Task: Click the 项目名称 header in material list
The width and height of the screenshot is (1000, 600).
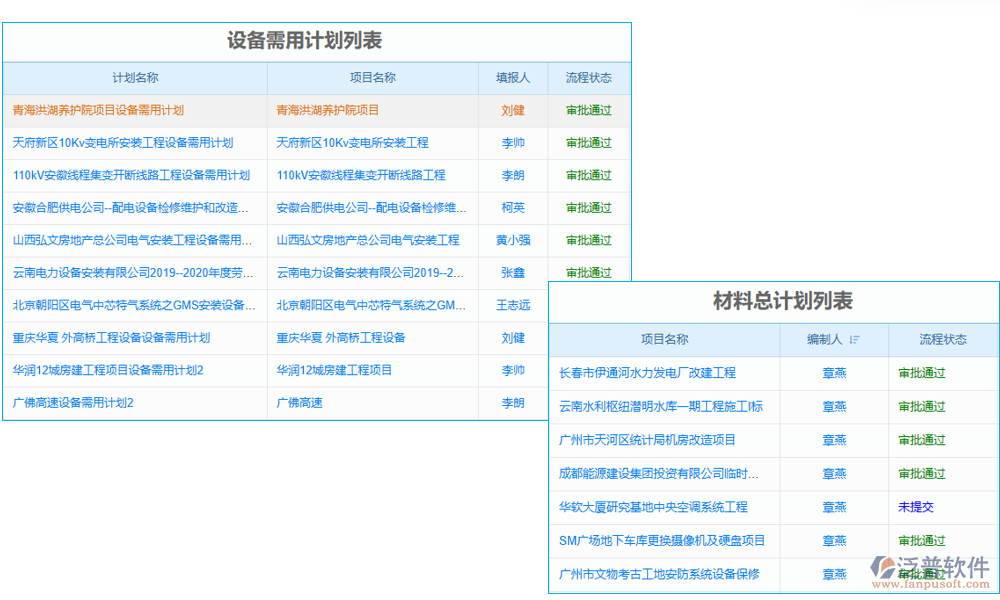Action: (x=664, y=340)
